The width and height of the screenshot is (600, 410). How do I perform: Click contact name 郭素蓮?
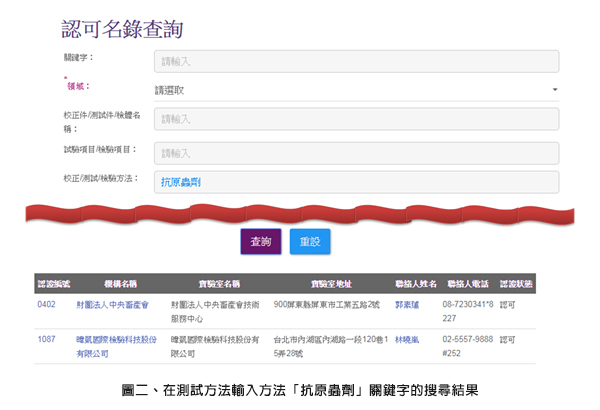(x=406, y=303)
